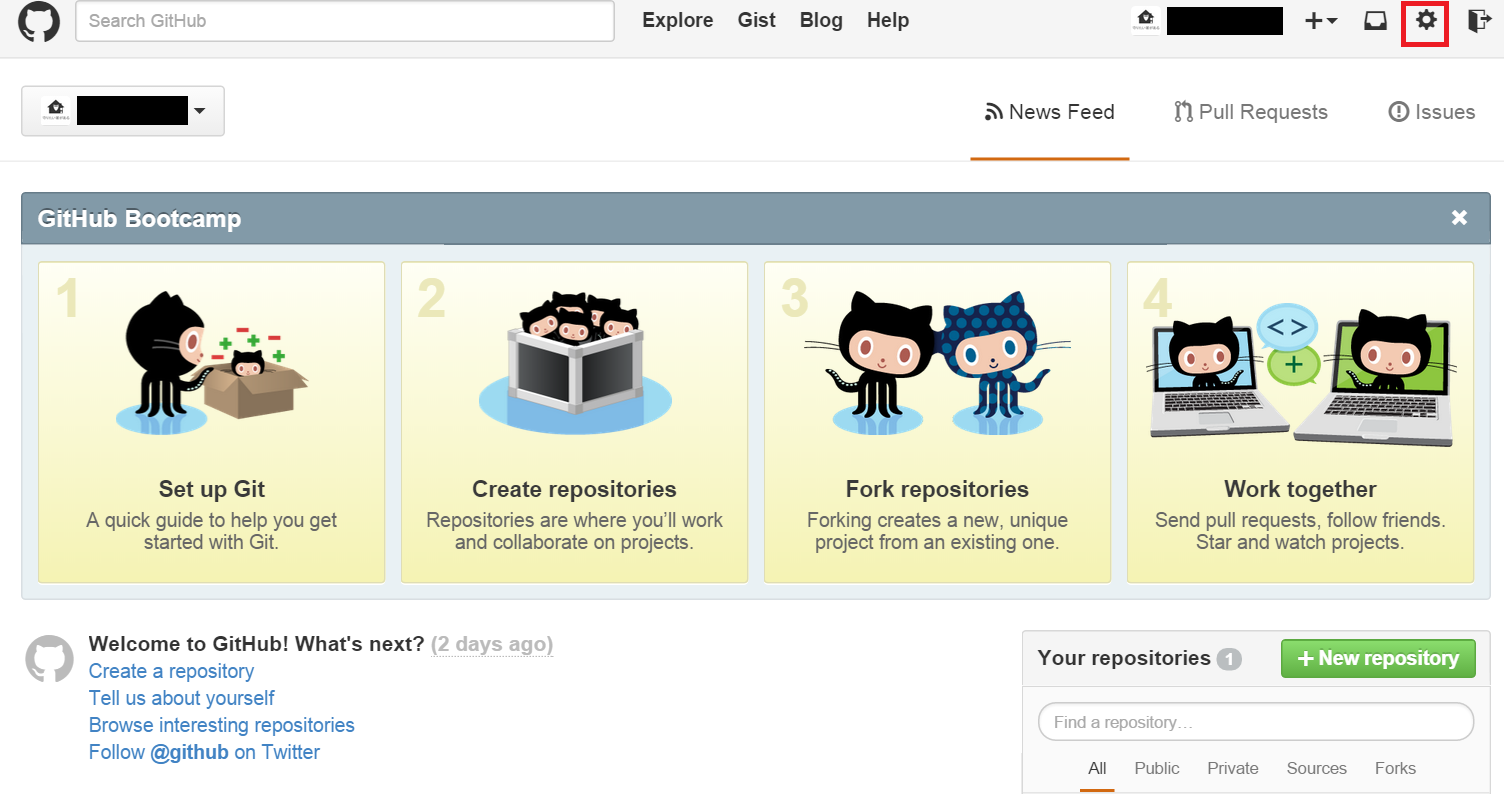
Task: Click your profile avatar in the header
Action: click(1146, 20)
